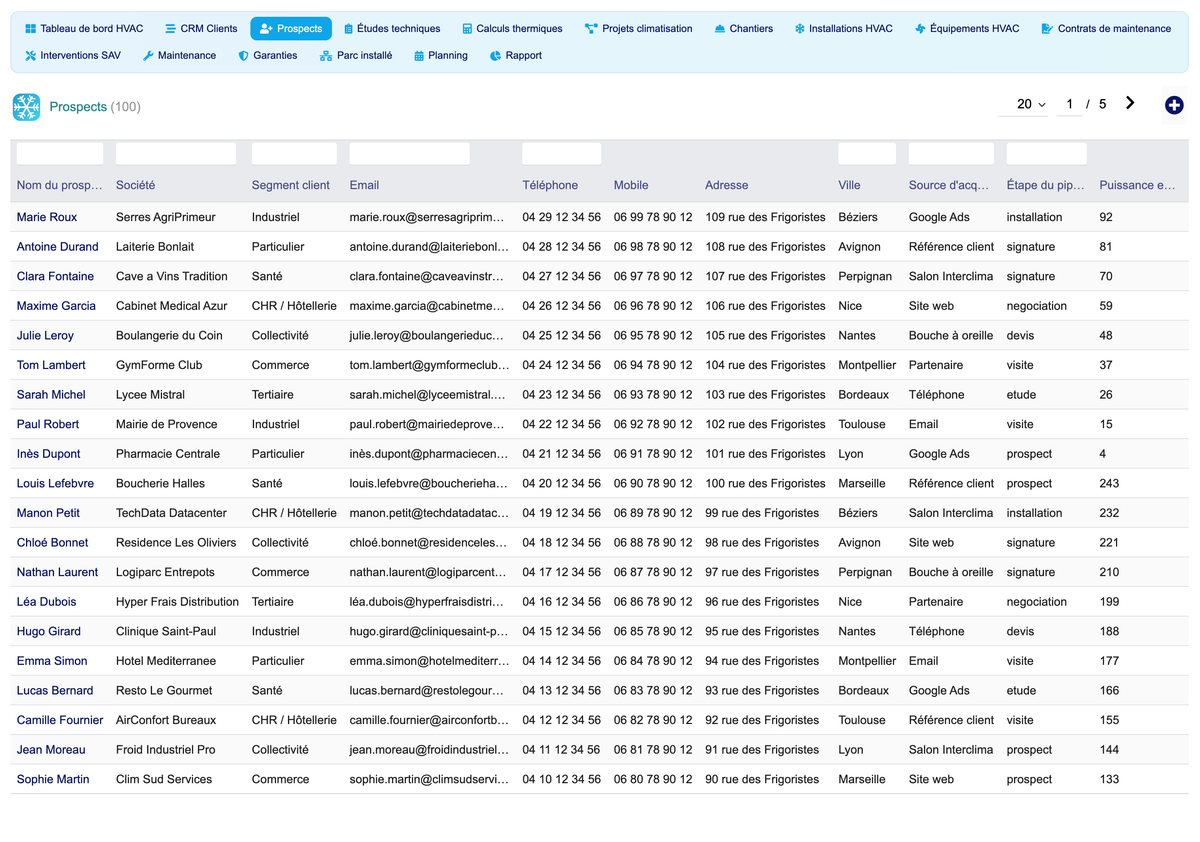Open the page size dropdown showing 20

click(1023, 104)
